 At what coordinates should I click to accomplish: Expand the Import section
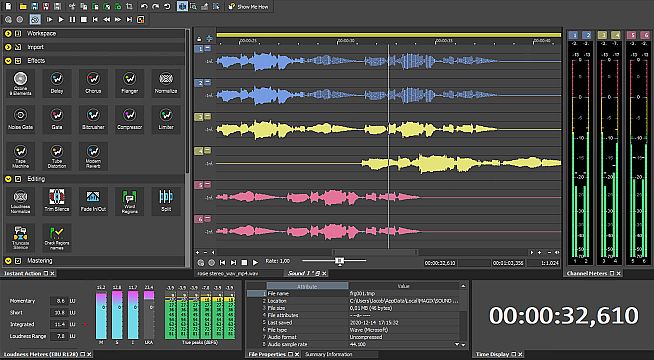pyautogui.click(x=8, y=47)
